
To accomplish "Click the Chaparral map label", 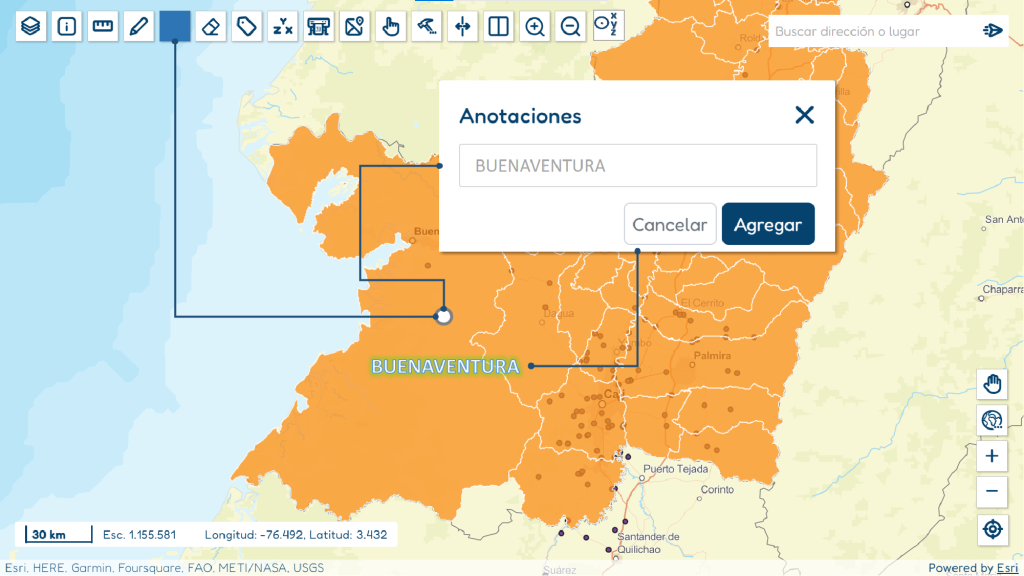I will 1003,289.
